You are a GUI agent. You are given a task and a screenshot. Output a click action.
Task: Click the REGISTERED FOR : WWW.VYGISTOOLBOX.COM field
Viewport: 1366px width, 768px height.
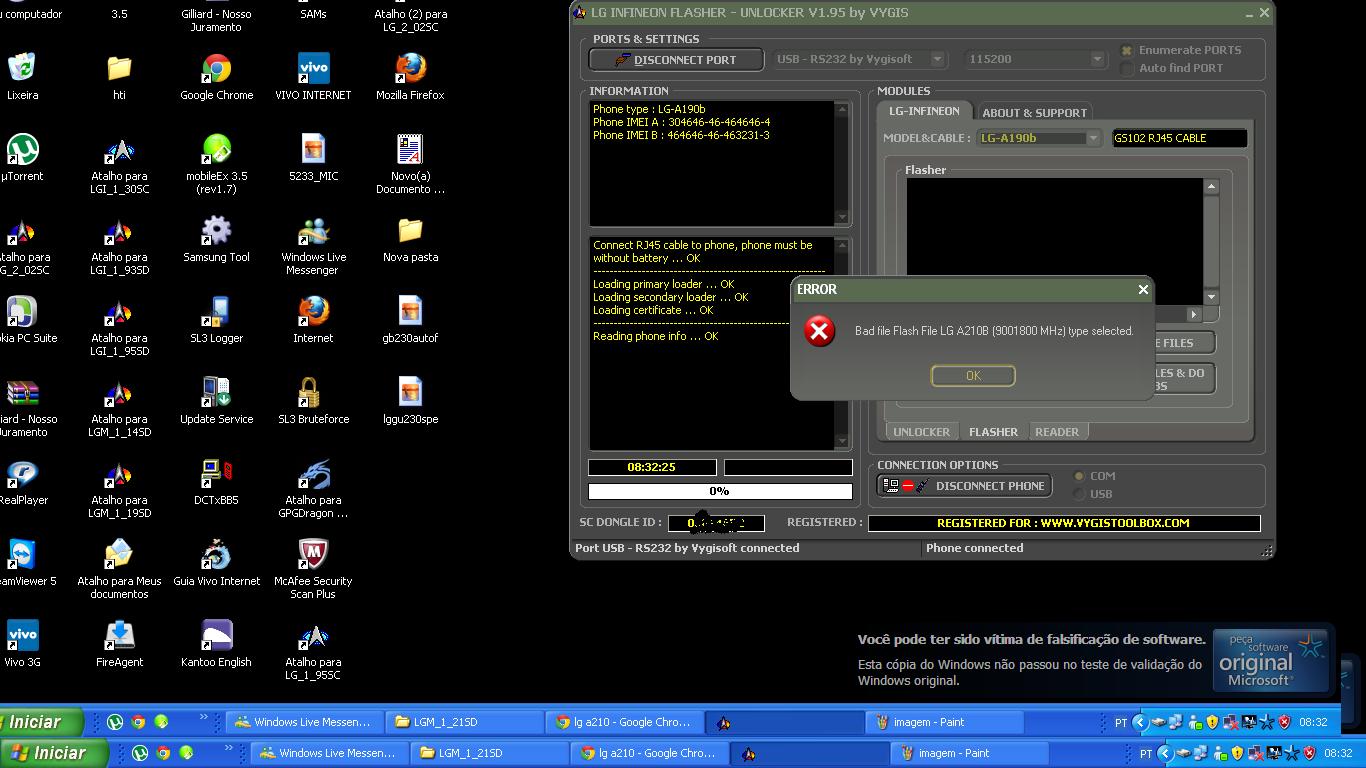coord(1064,523)
